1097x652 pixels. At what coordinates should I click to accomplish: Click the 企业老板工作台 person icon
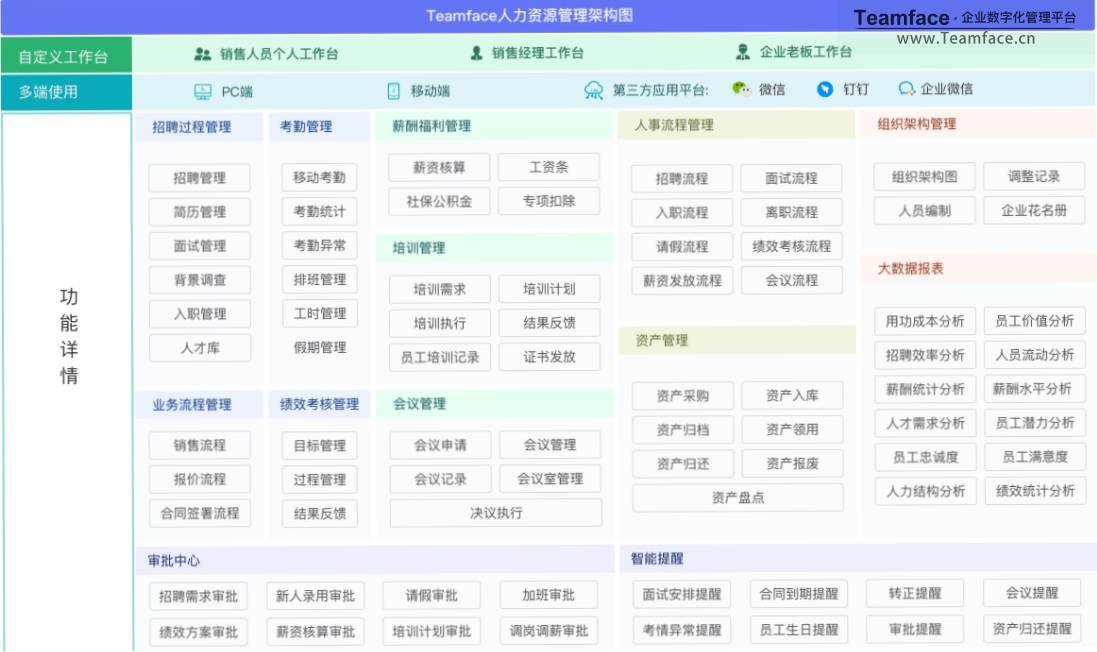tap(743, 52)
